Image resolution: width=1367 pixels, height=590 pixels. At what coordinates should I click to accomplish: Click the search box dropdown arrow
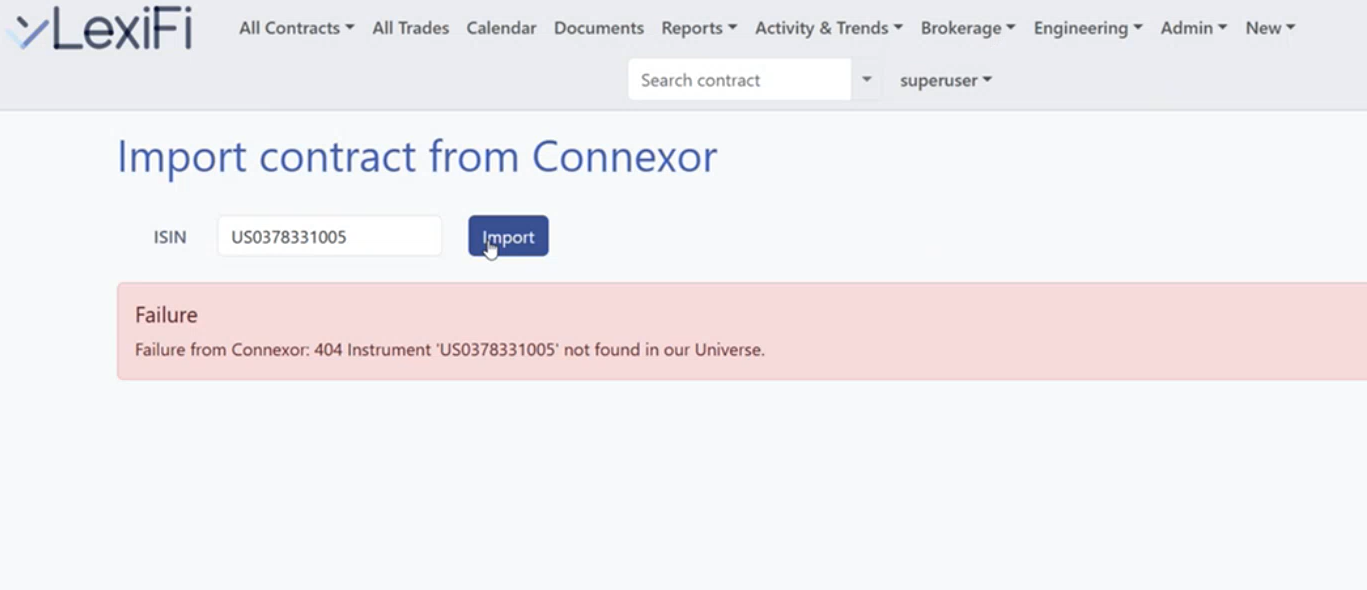(x=867, y=80)
